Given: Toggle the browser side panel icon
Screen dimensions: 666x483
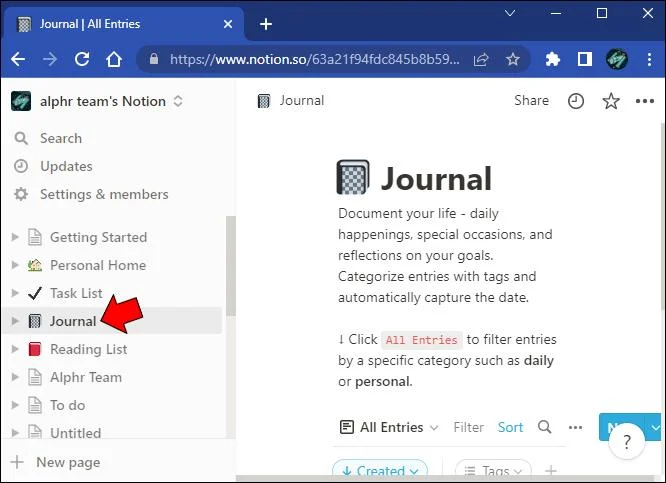Looking at the screenshot, I should (x=585, y=59).
